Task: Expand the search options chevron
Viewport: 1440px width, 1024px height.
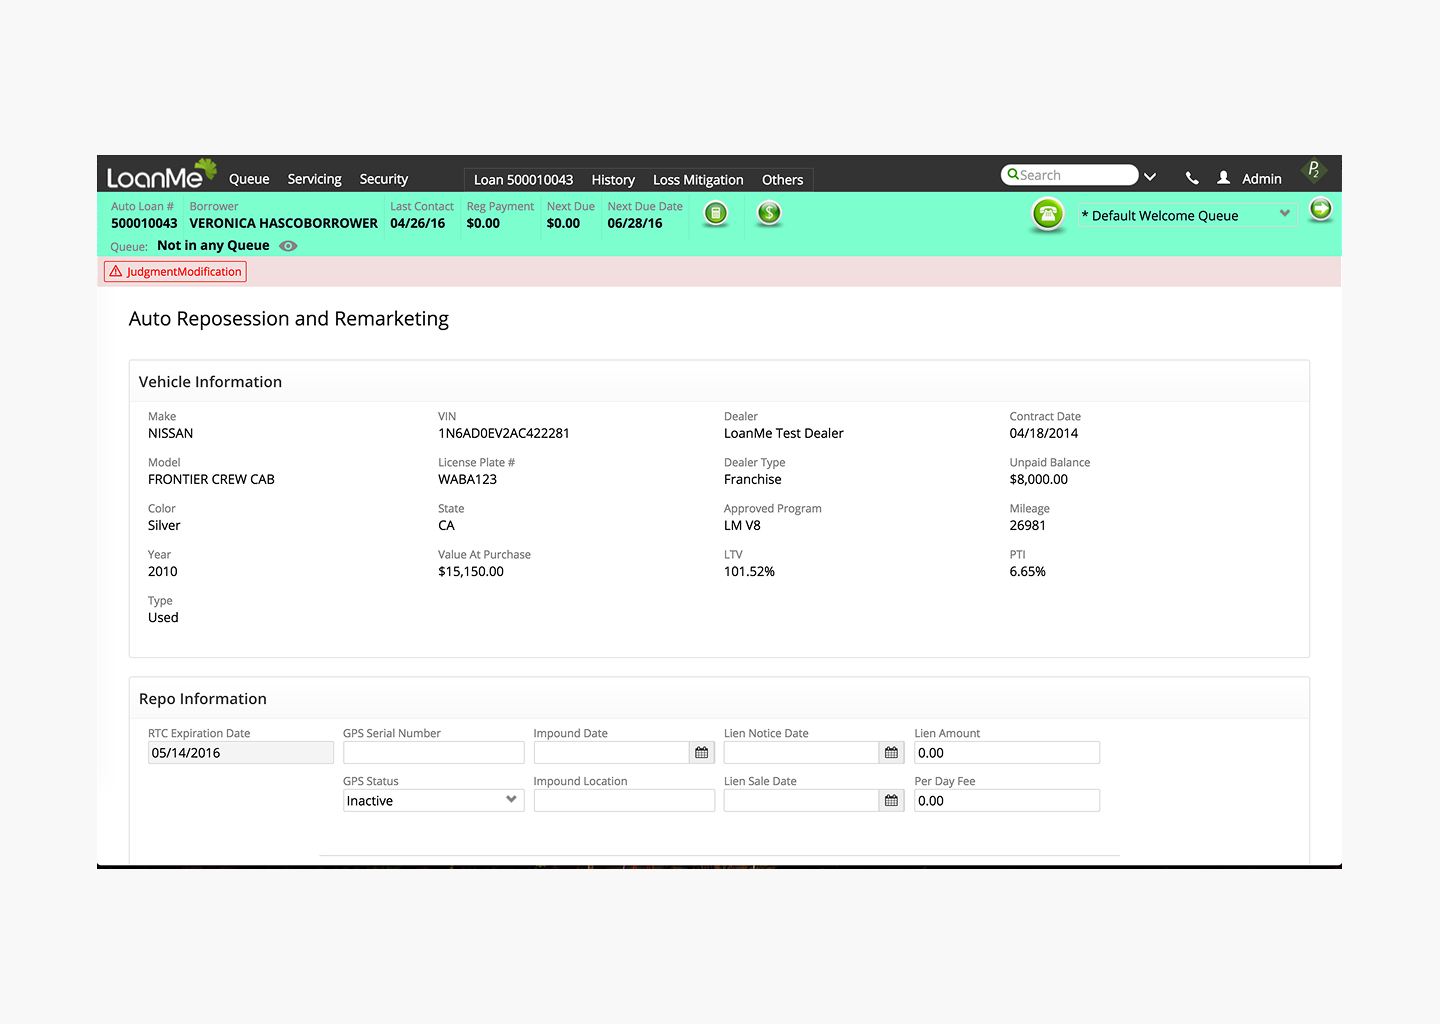Action: [1150, 176]
